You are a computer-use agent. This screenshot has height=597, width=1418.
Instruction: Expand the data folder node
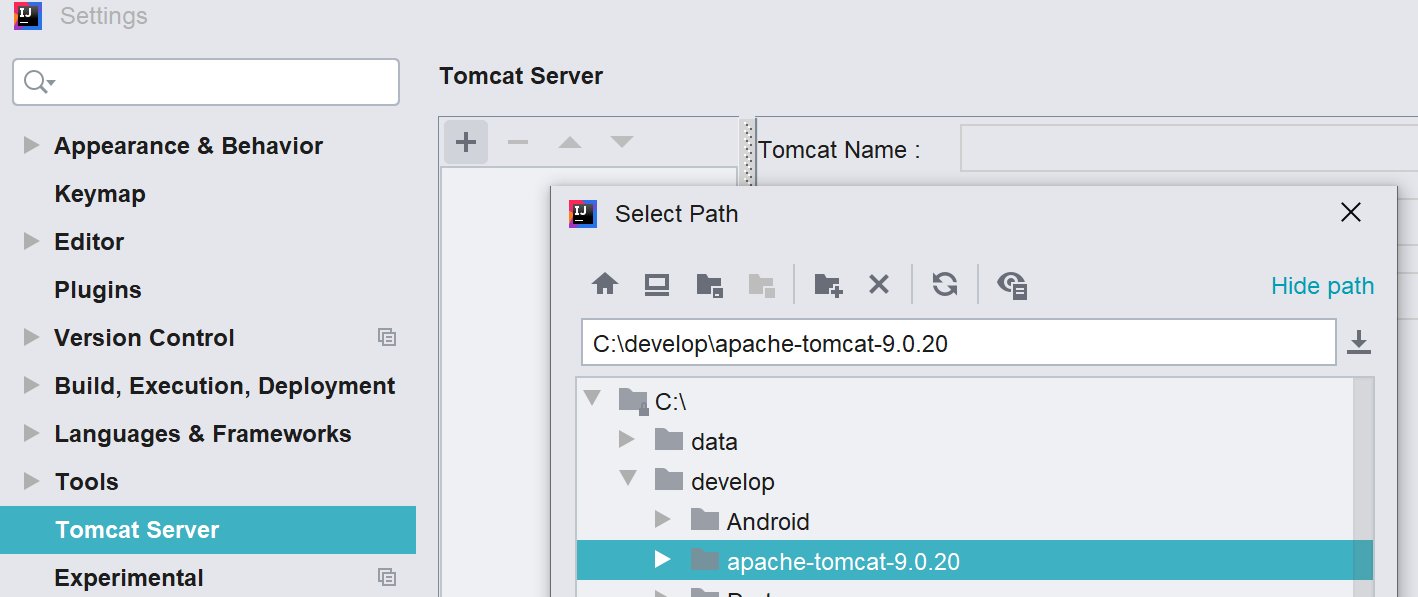tap(627, 439)
